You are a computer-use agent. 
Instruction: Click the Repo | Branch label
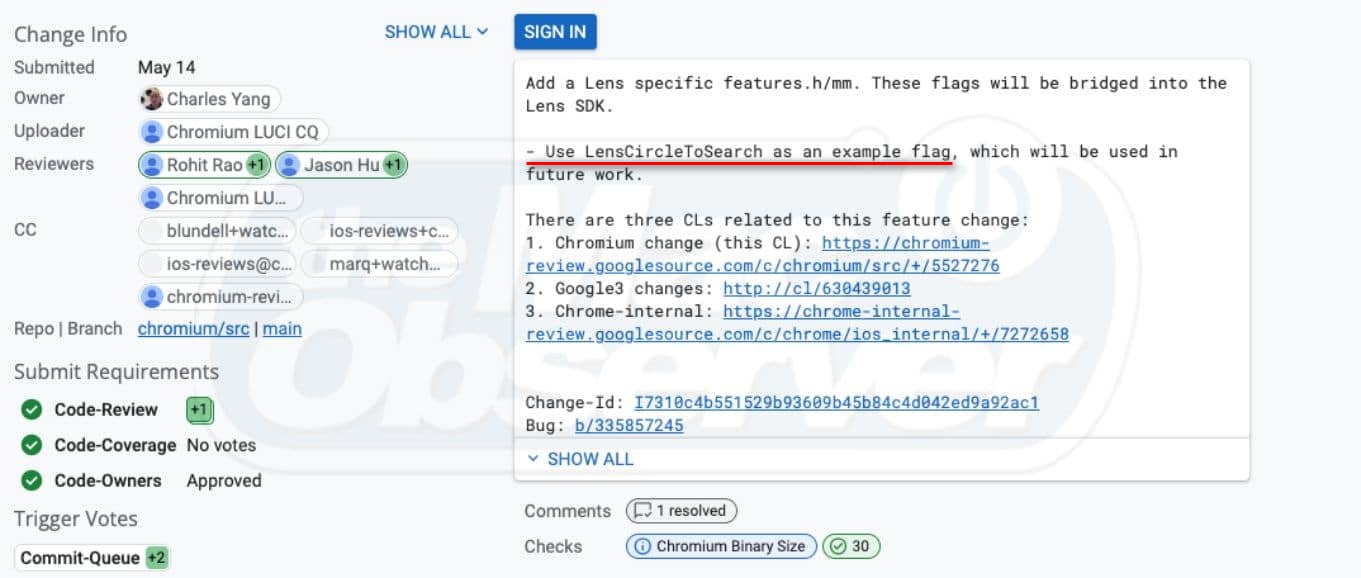point(68,329)
